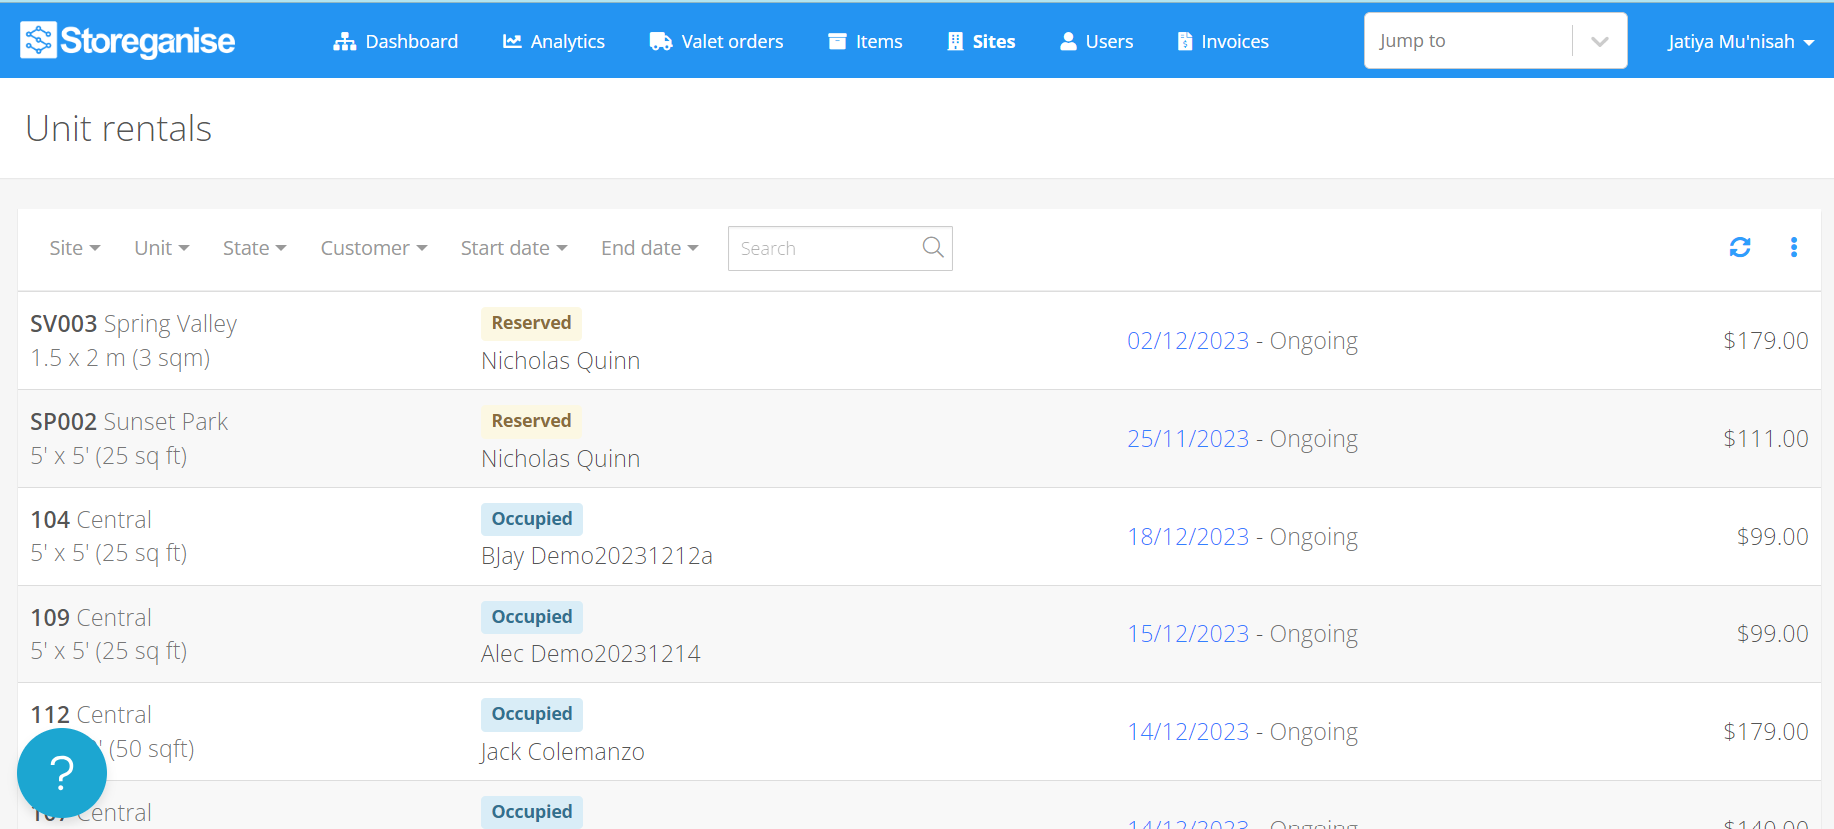
Task: Open the End date filter
Action: pyautogui.click(x=650, y=248)
